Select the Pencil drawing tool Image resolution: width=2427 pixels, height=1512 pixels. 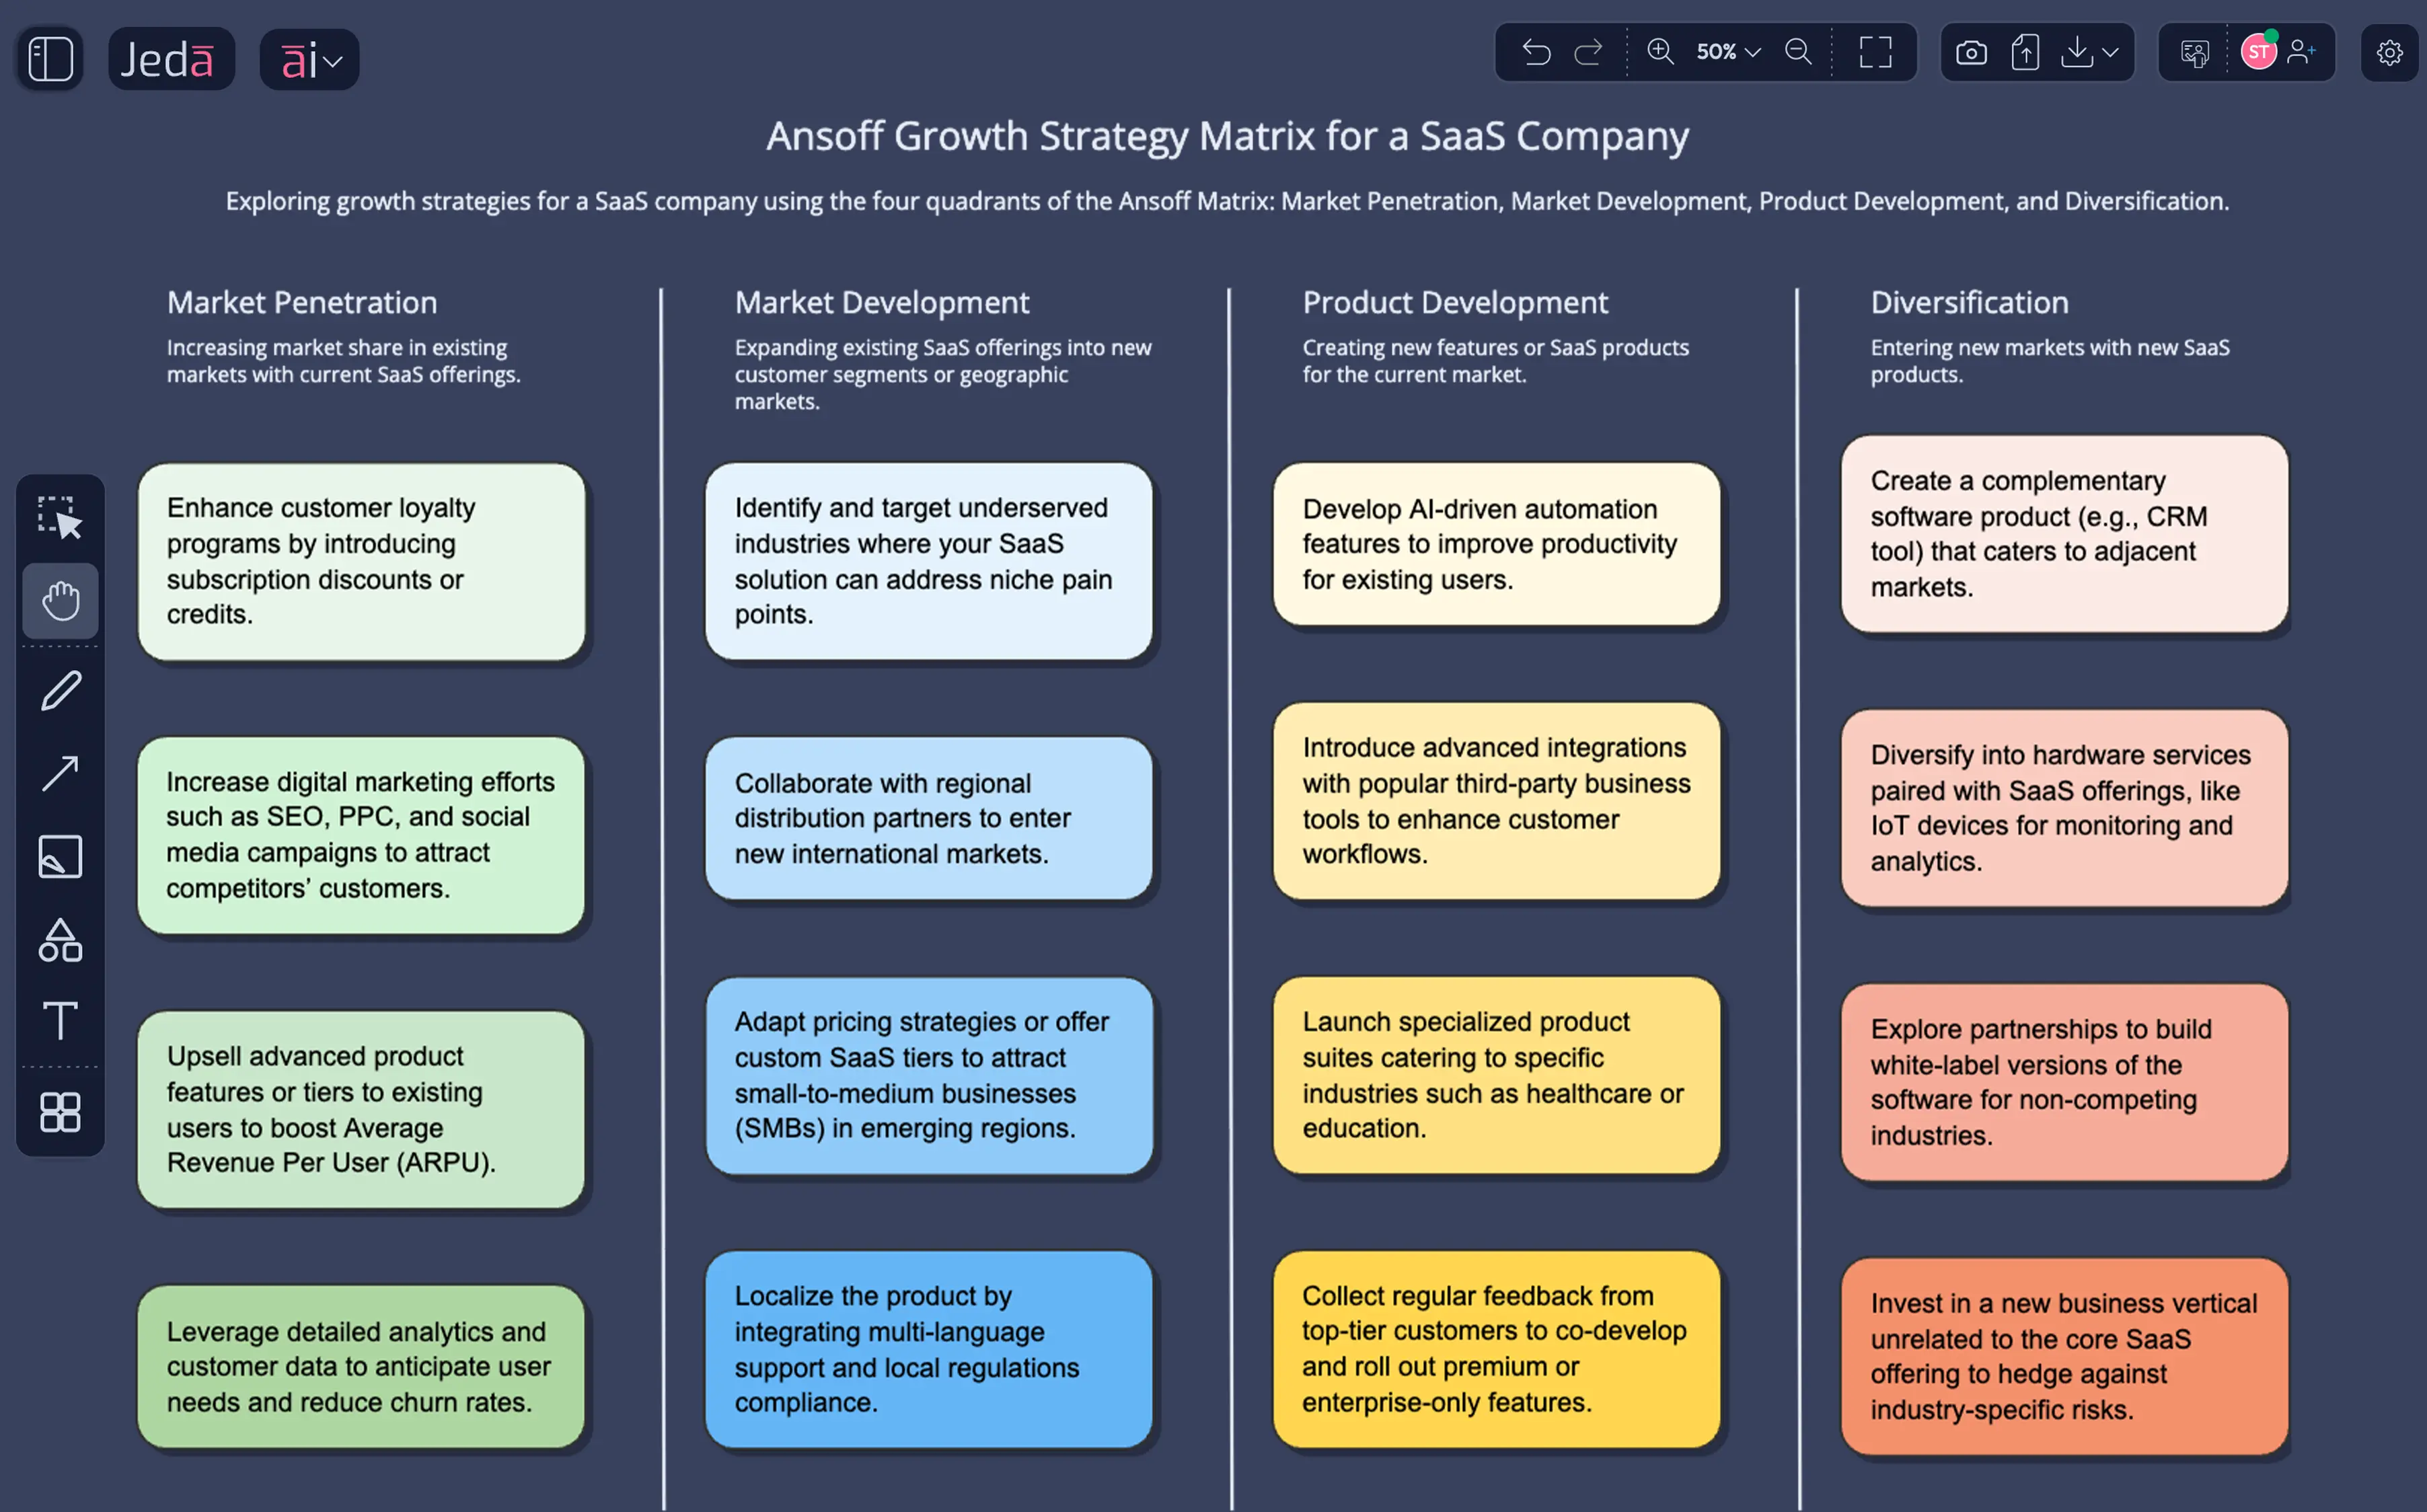coord(60,690)
